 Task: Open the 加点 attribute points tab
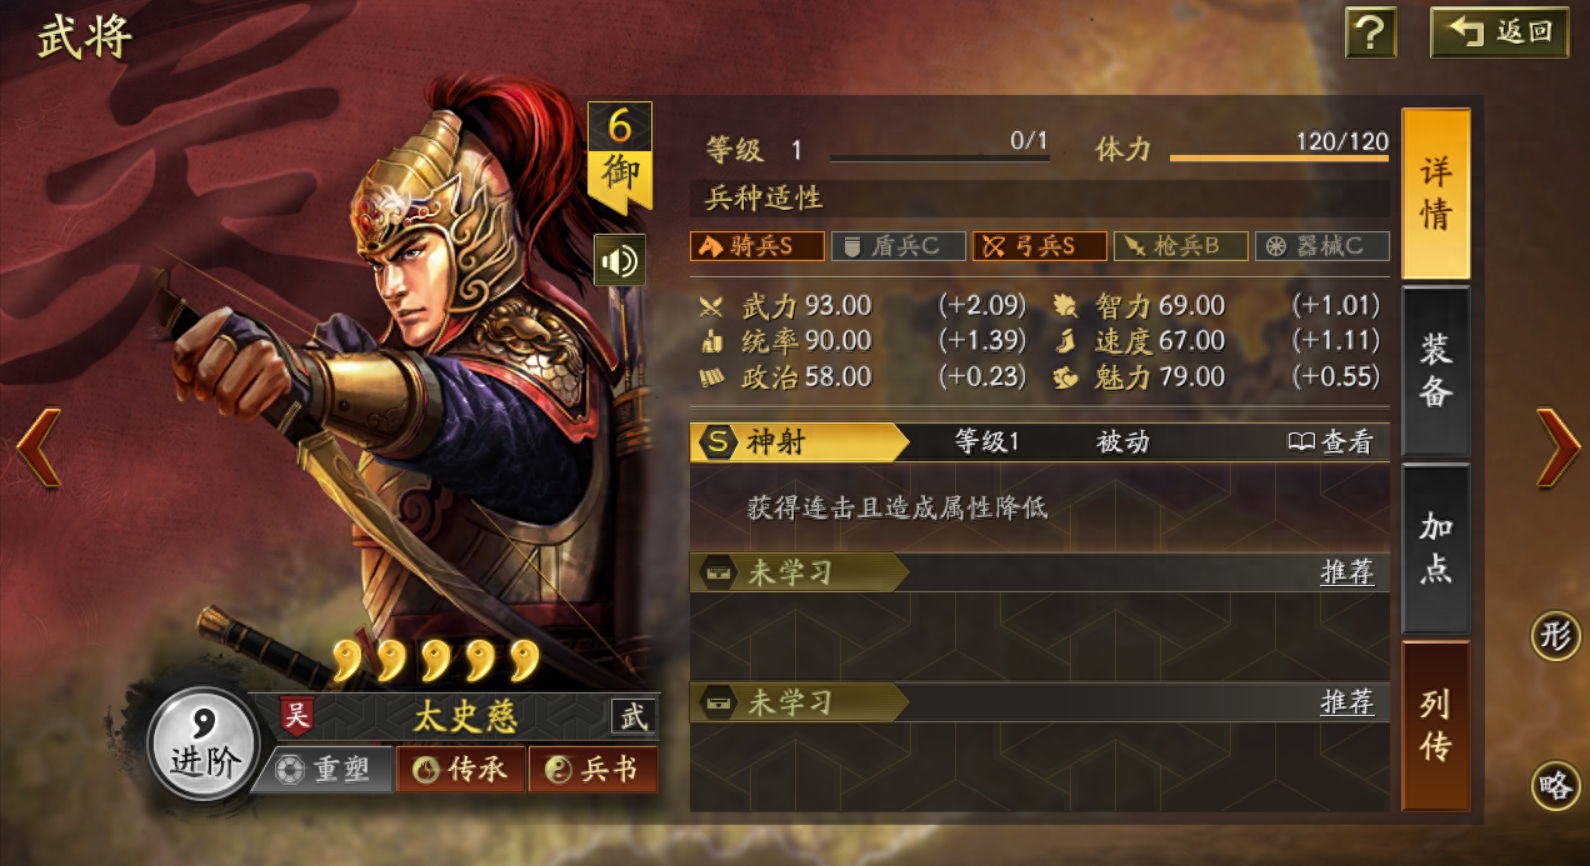1436,548
